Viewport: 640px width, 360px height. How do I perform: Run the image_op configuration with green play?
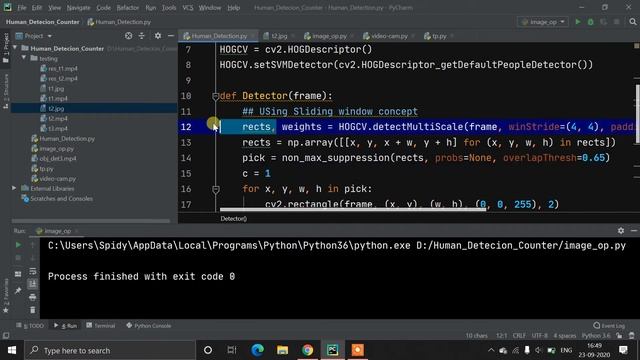[x=578, y=22]
